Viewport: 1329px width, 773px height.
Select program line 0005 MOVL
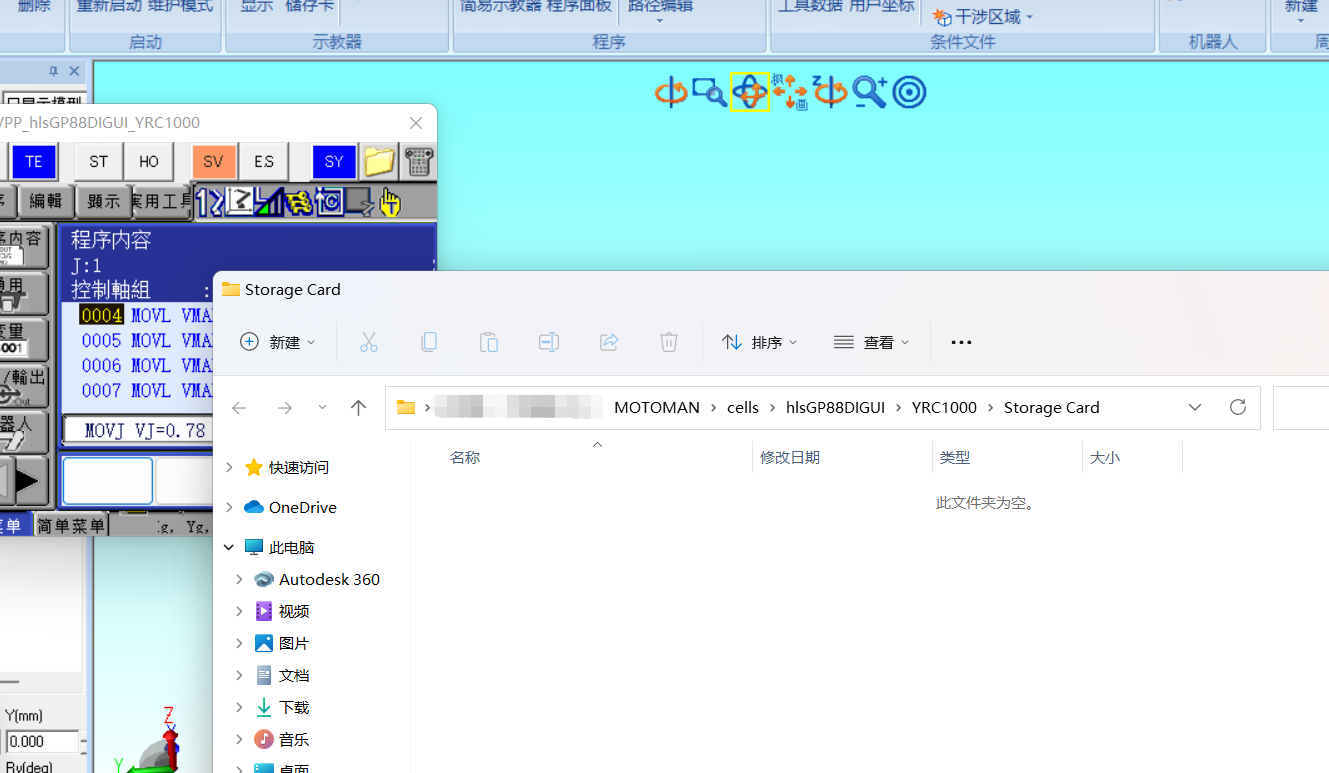[x=146, y=340]
